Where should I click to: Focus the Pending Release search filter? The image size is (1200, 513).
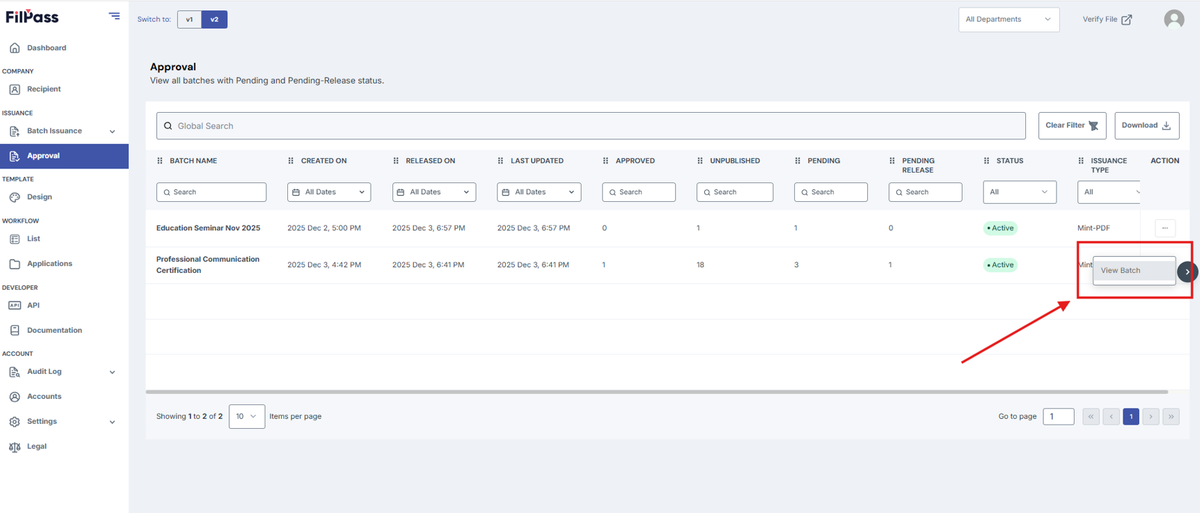click(x=925, y=192)
